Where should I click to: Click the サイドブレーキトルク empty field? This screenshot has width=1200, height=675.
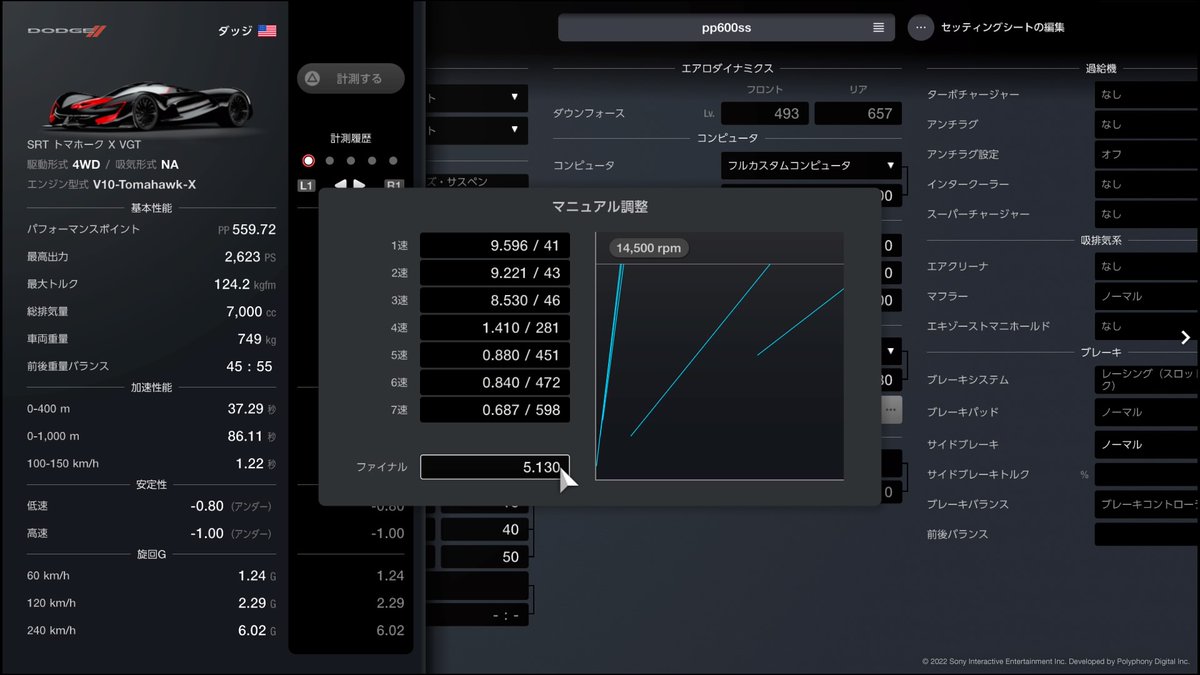[1147, 474]
